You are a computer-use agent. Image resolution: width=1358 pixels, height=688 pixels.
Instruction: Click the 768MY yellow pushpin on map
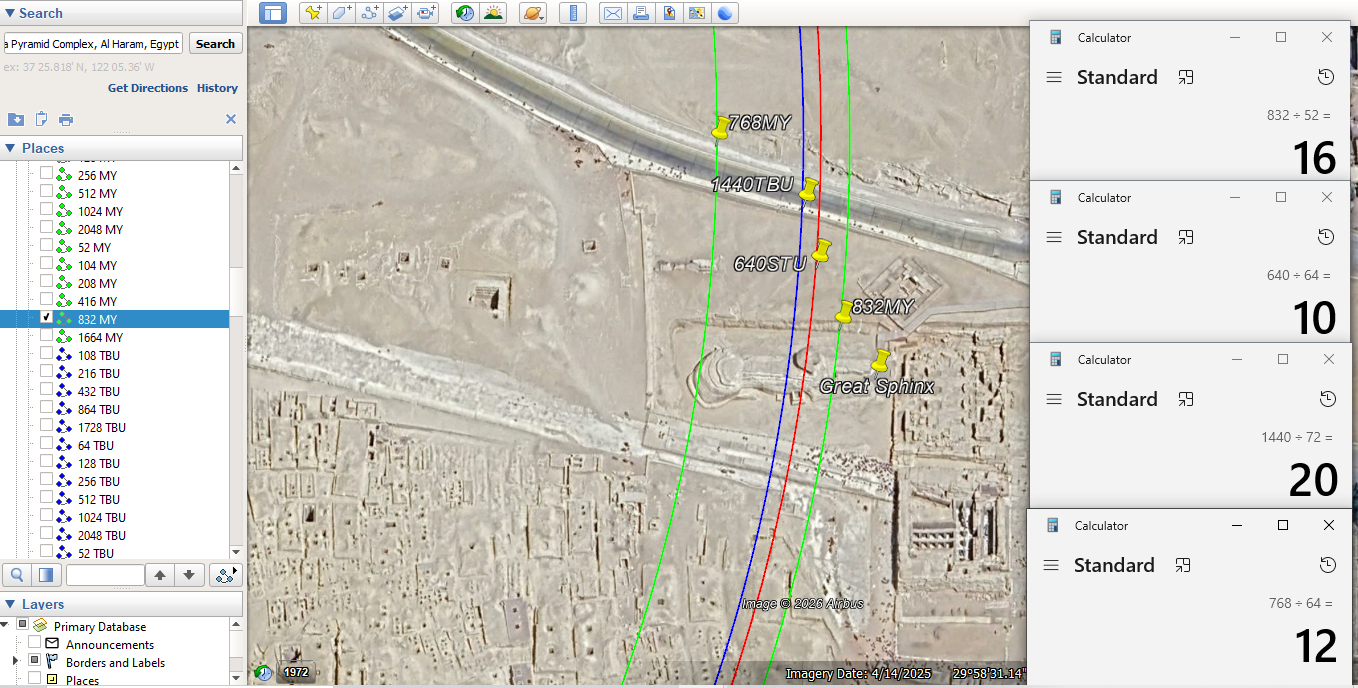720,127
